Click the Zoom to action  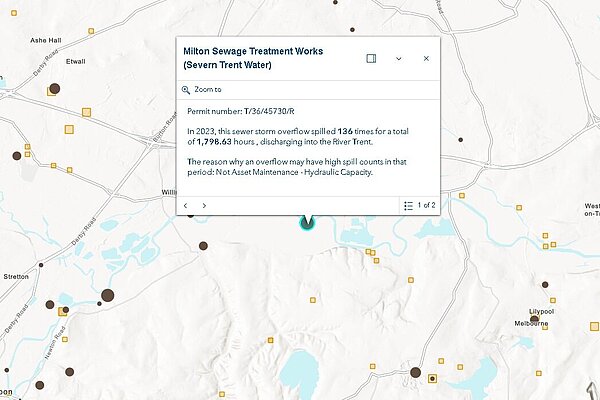pos(201,90)
